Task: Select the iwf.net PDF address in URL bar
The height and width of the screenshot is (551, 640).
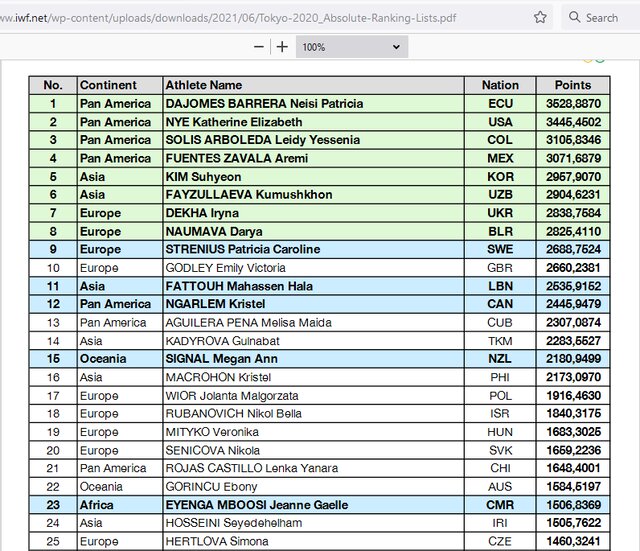Action: (x=228, y=18)
